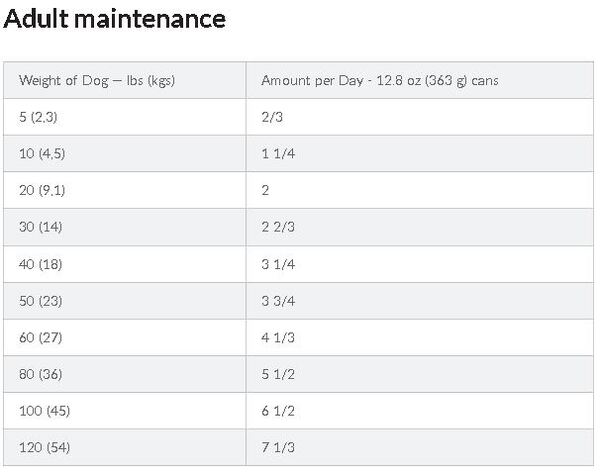Click the amount cell showing 2
The height and width of the screenshot is (472, 600).
420,190
